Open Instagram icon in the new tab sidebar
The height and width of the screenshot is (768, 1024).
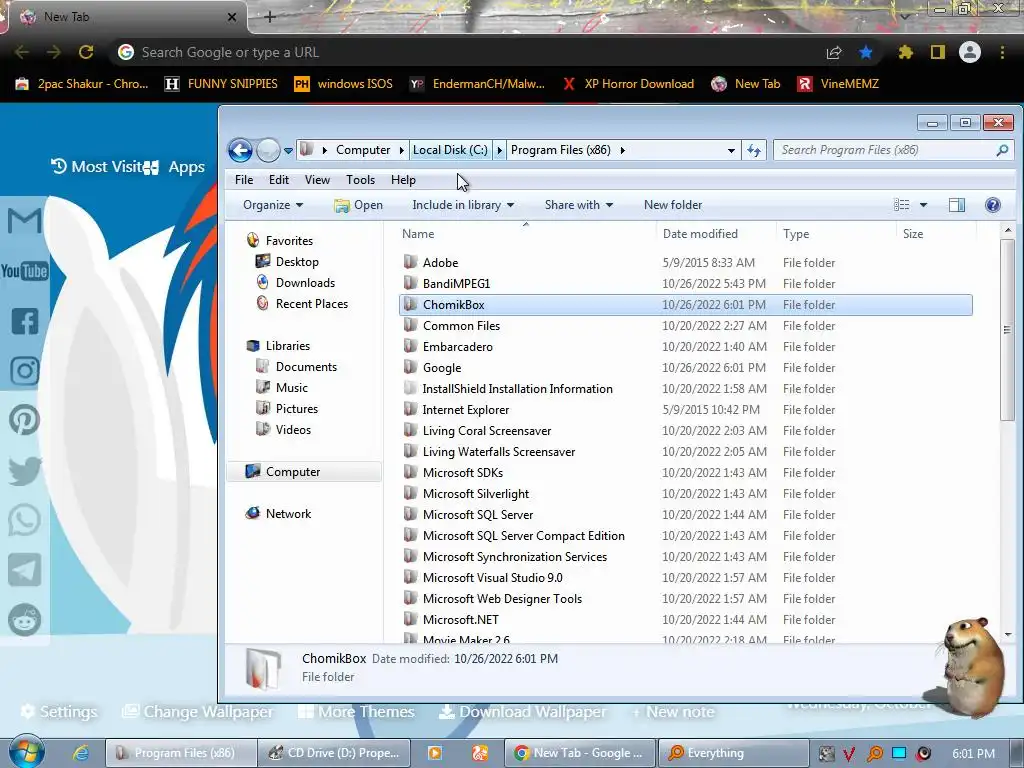coord(25,371)
